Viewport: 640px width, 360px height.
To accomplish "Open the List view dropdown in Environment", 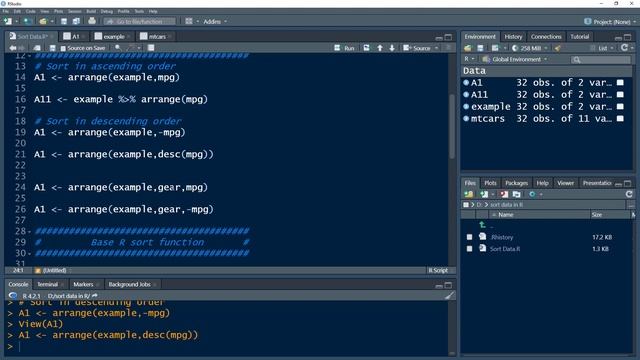I will [x=602, y=48].
